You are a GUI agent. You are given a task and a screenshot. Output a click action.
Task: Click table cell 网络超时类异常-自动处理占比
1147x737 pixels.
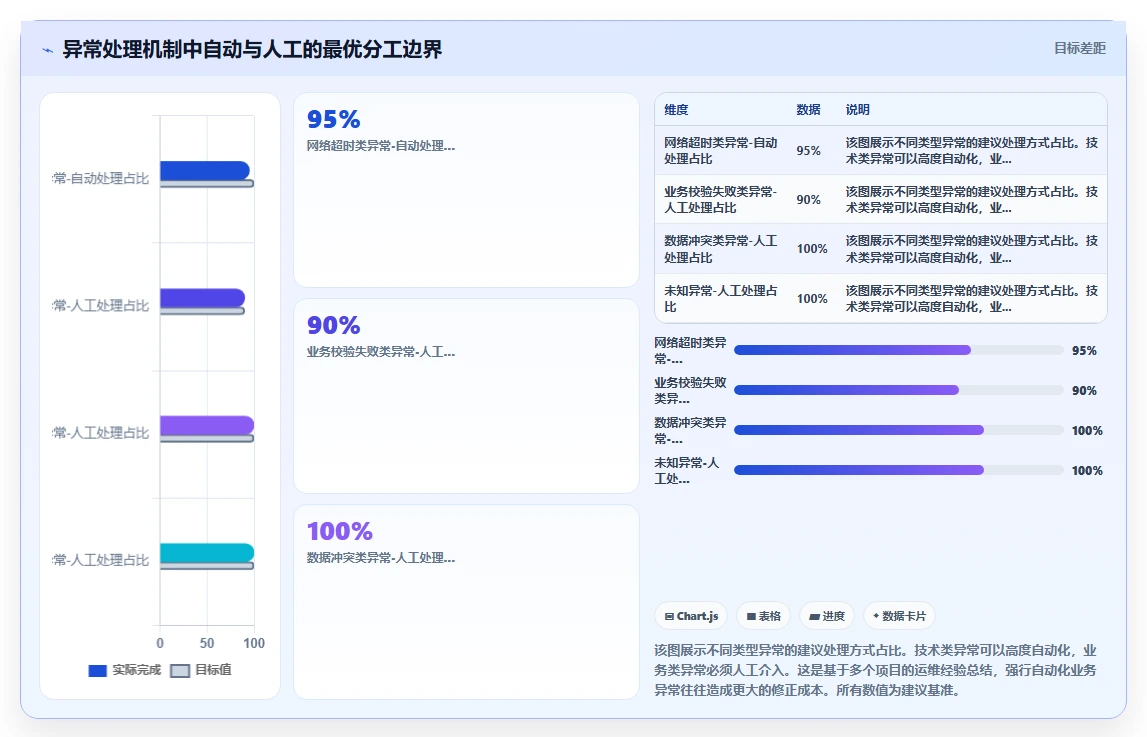coord(721,151)
